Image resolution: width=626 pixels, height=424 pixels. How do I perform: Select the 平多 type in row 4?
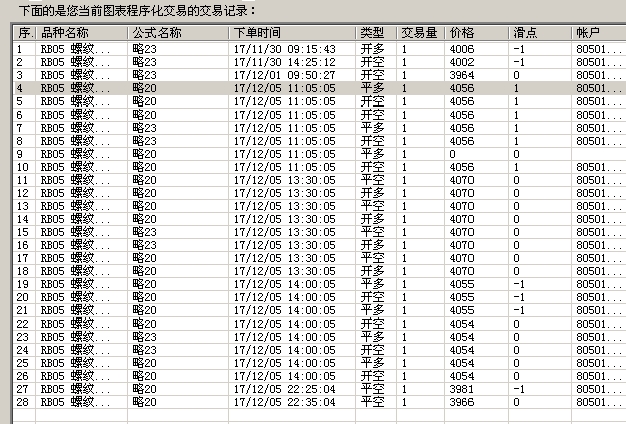pos(372,88)
